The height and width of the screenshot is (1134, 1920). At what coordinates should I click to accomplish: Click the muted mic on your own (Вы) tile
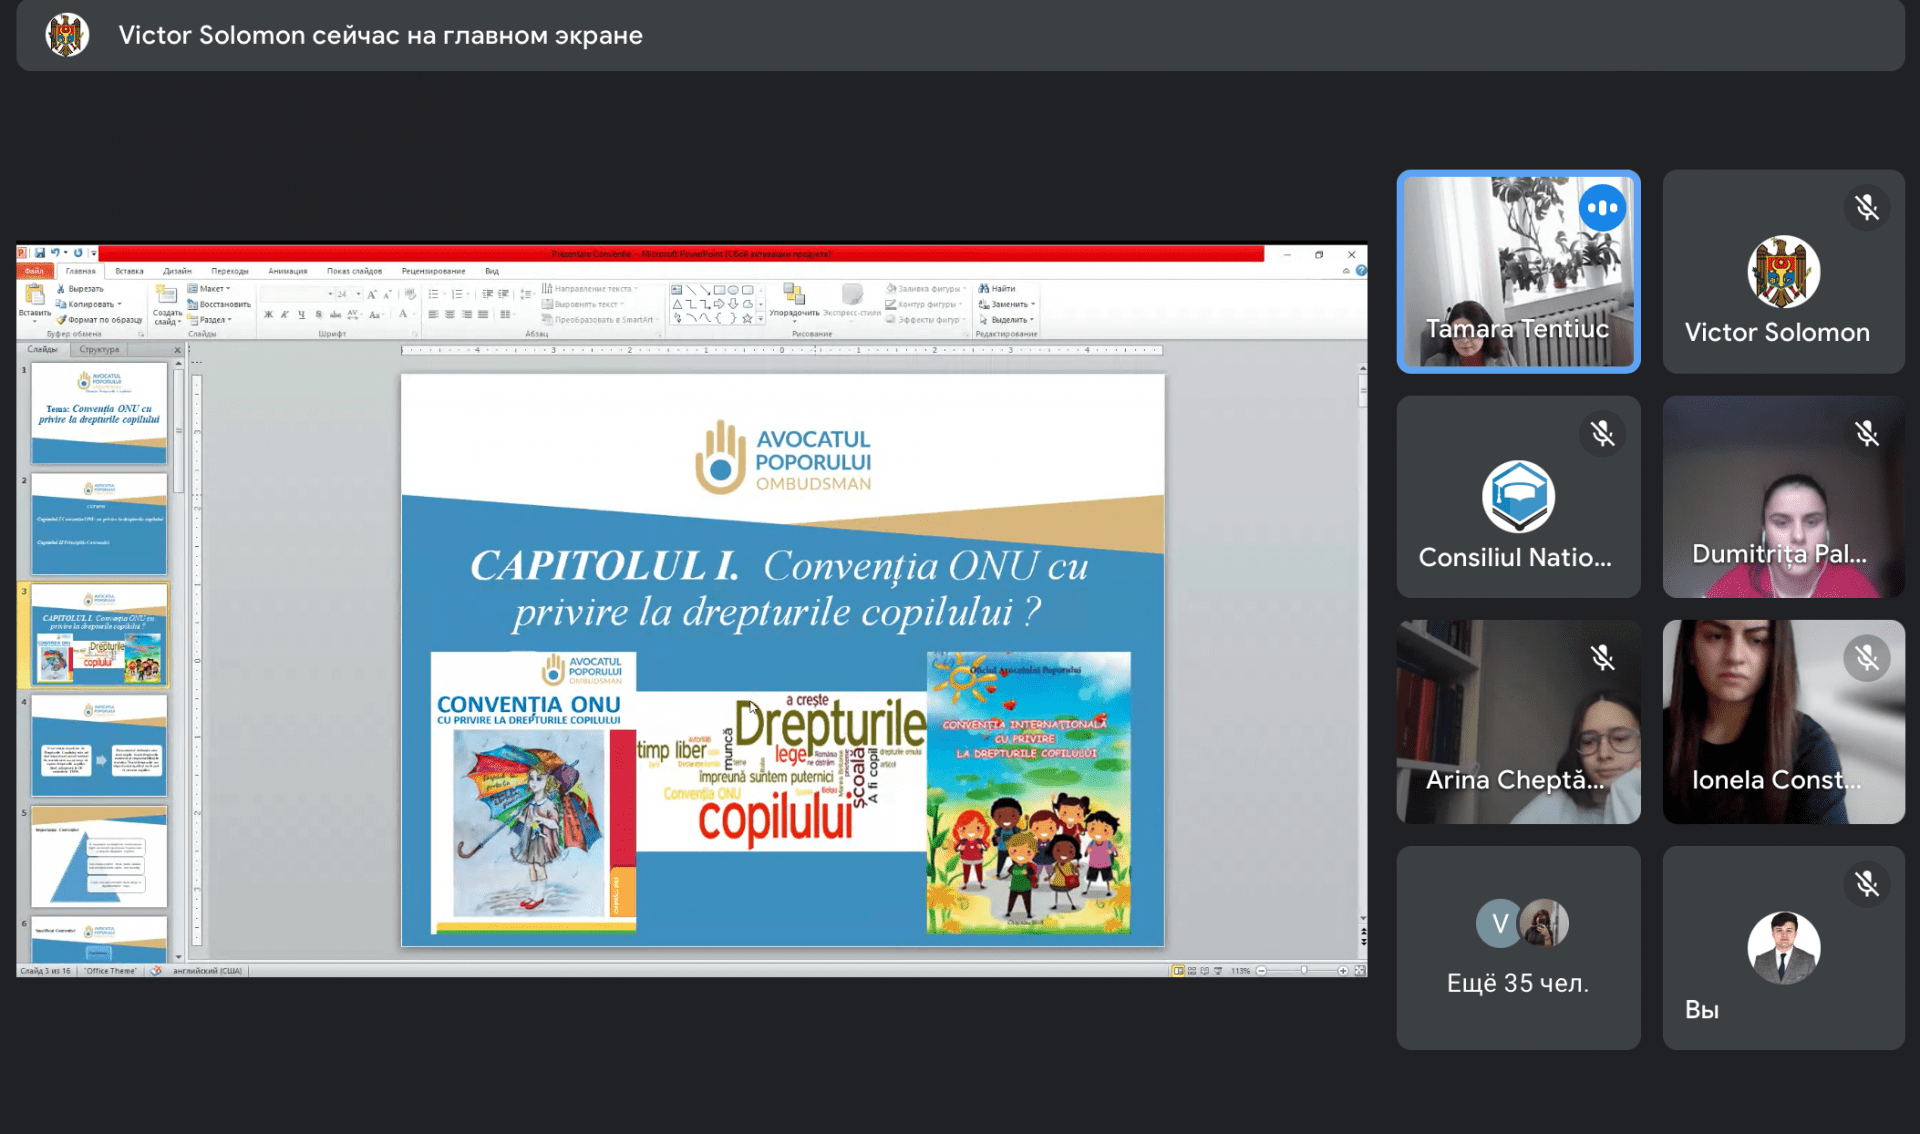pos(1867,884)
